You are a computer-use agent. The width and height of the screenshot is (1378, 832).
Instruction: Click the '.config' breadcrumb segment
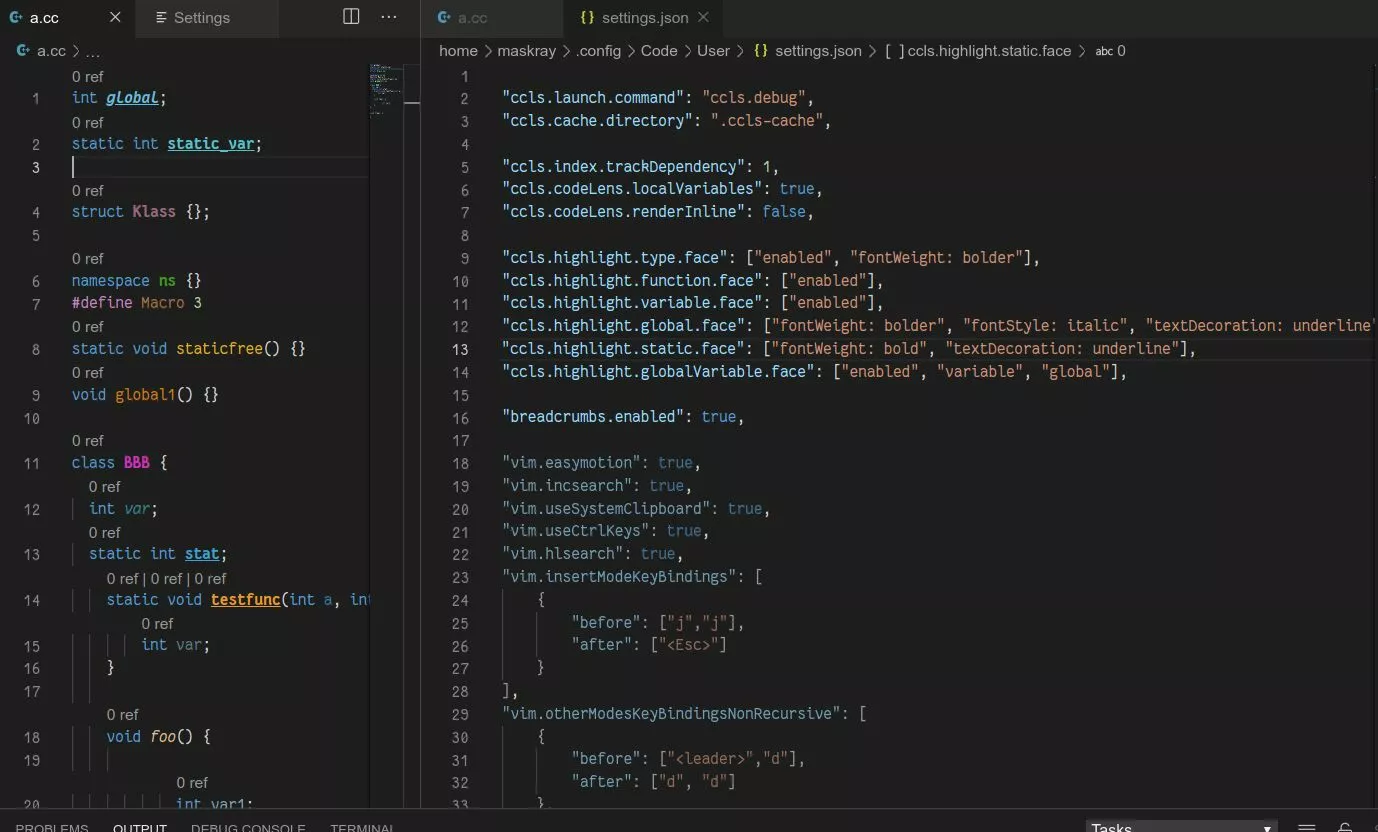[598, 51]
